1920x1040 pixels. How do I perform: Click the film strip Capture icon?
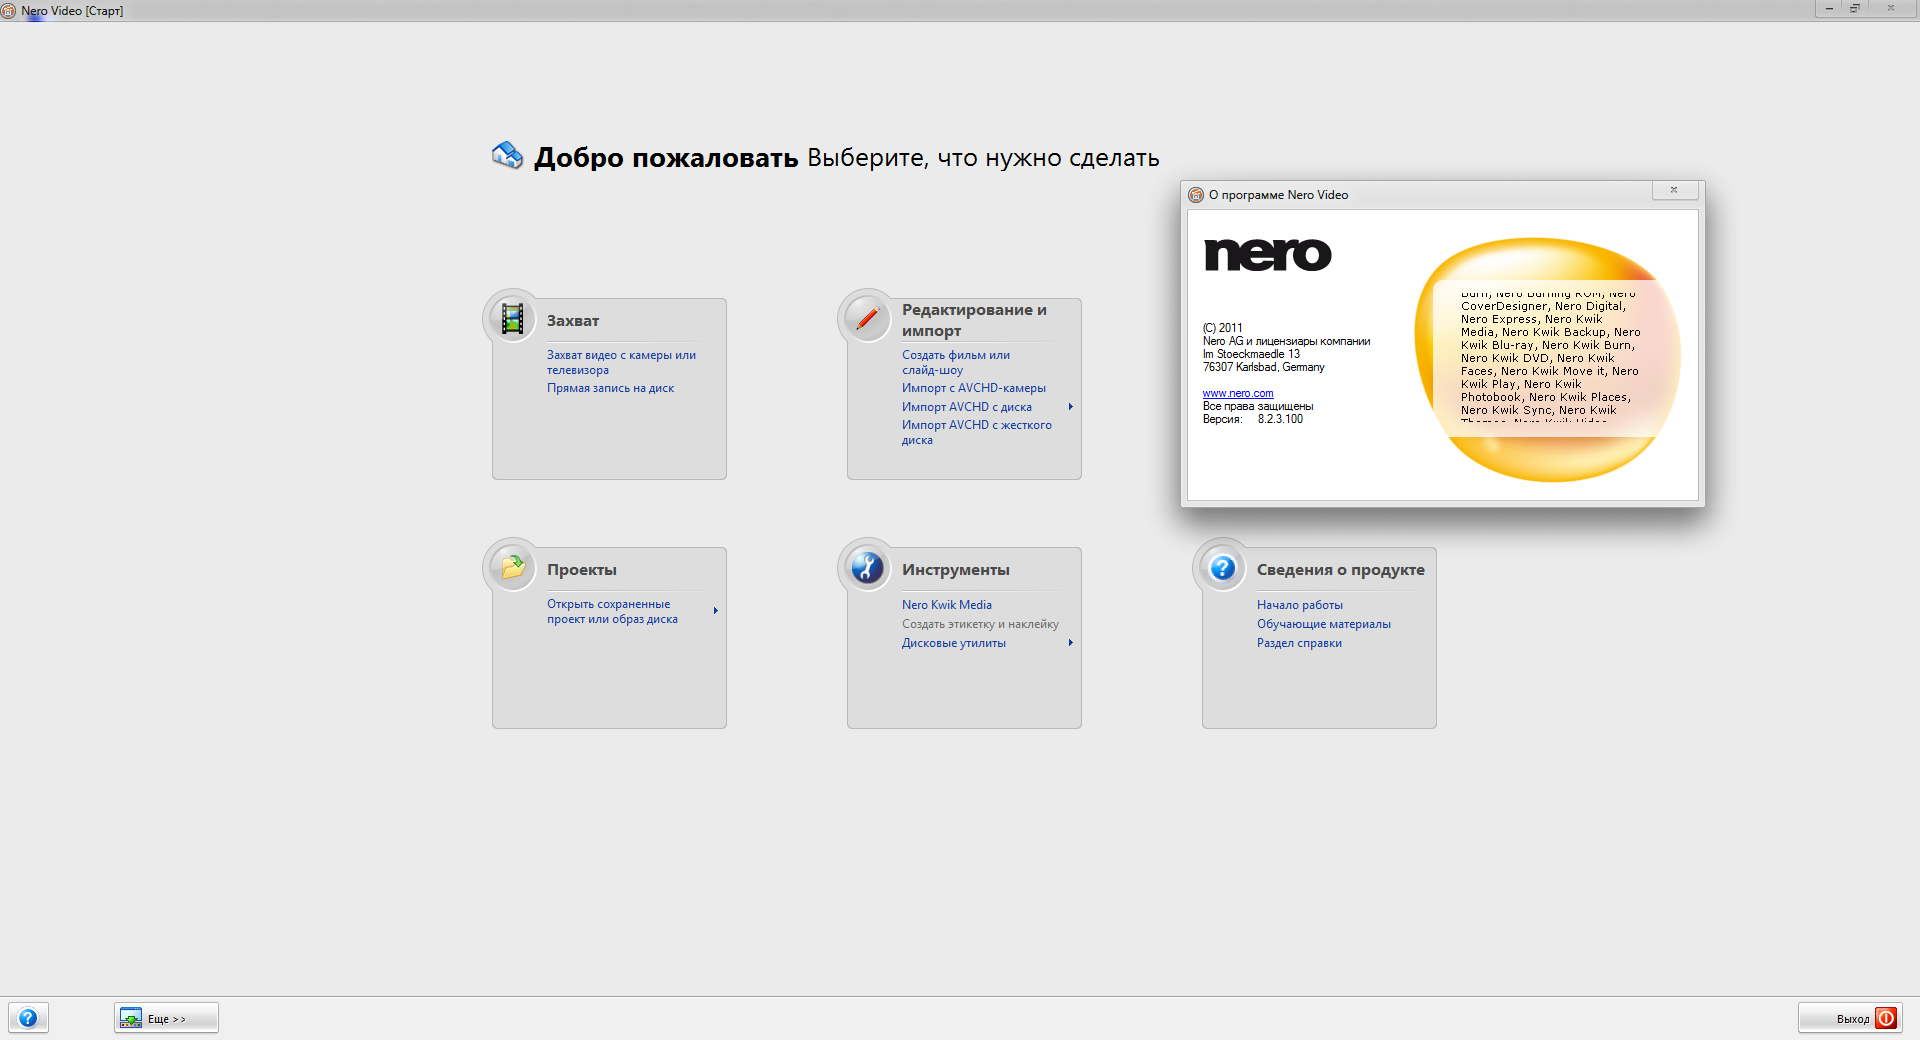point(512,319)
